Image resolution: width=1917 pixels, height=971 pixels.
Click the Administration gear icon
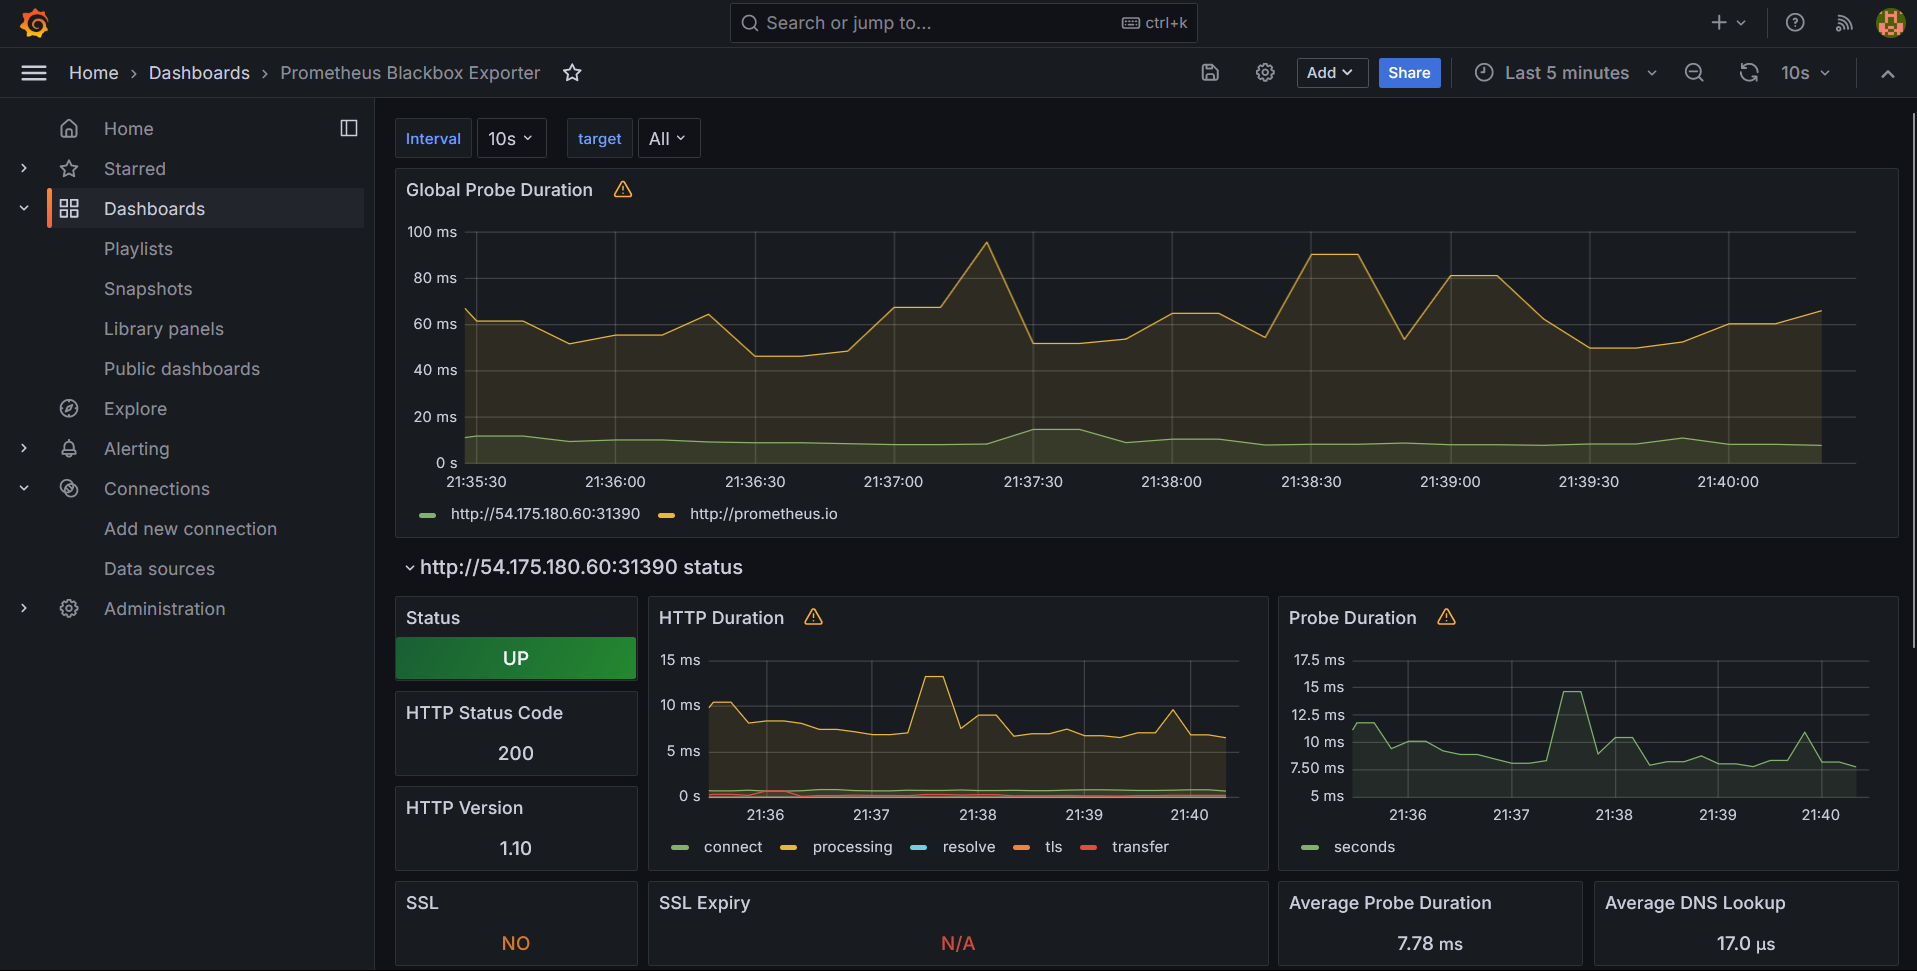69,609
